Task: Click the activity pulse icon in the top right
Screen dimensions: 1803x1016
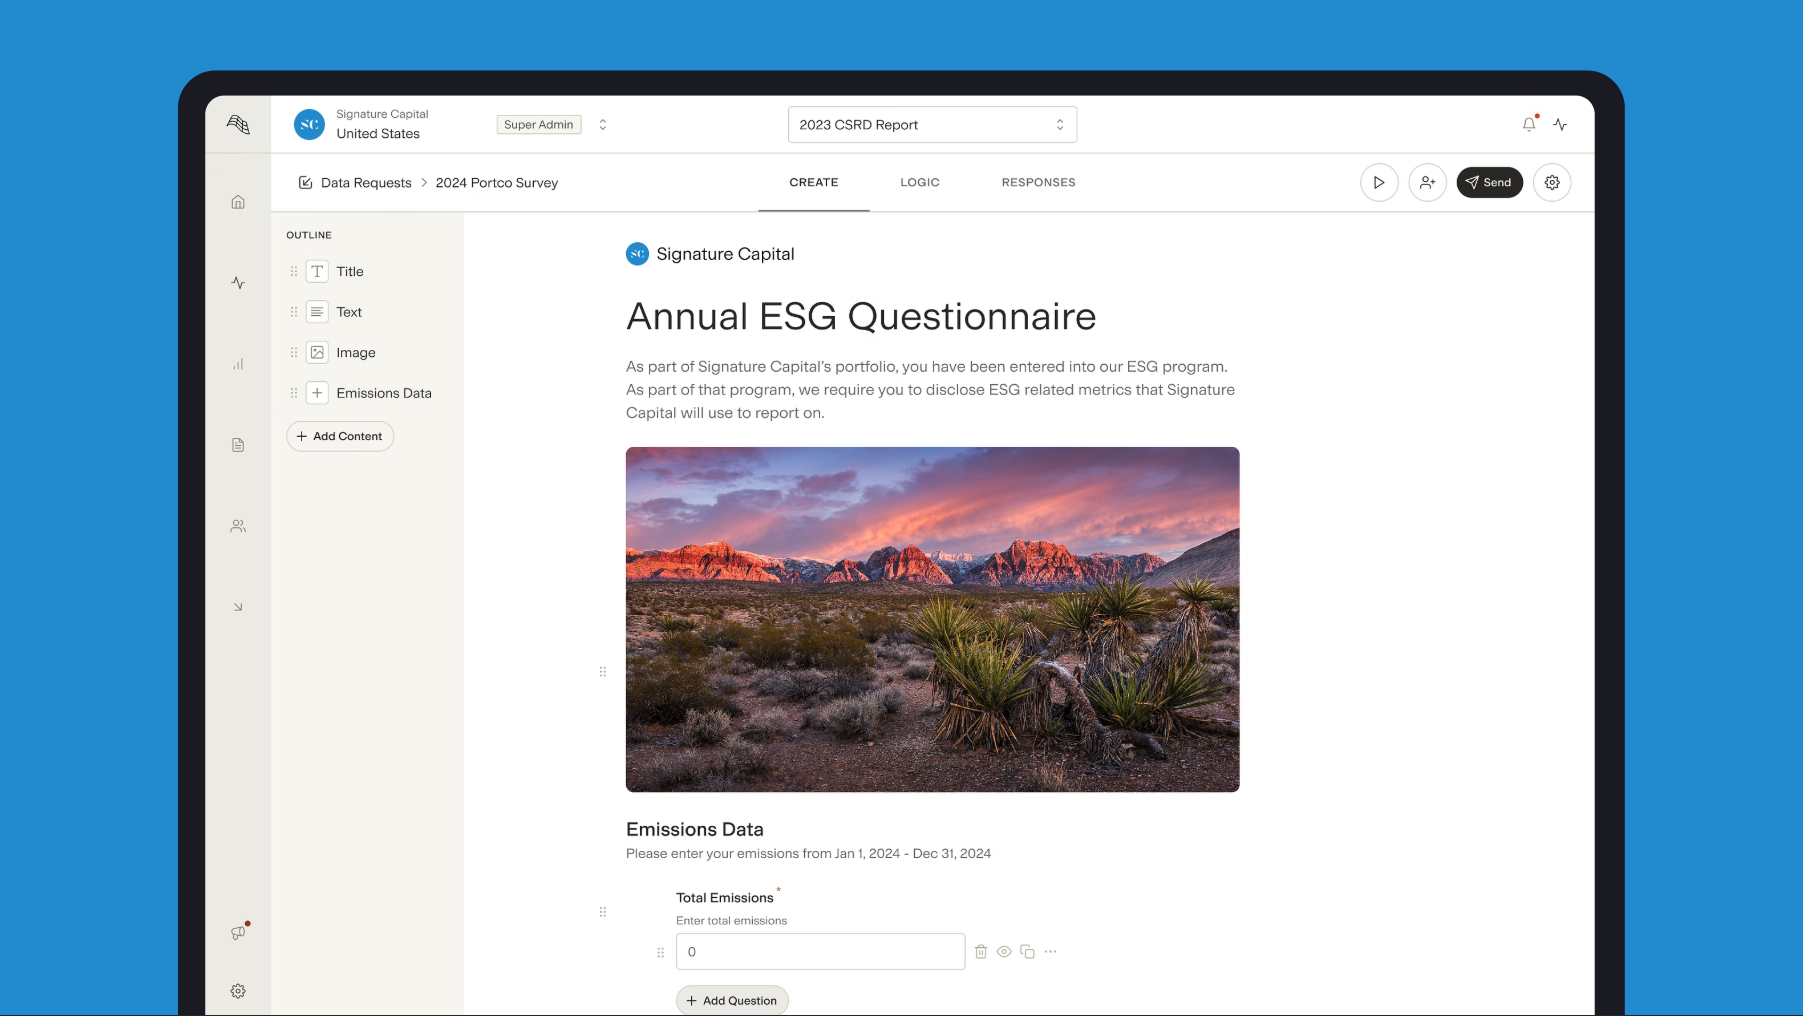Action: point(1560,124)
